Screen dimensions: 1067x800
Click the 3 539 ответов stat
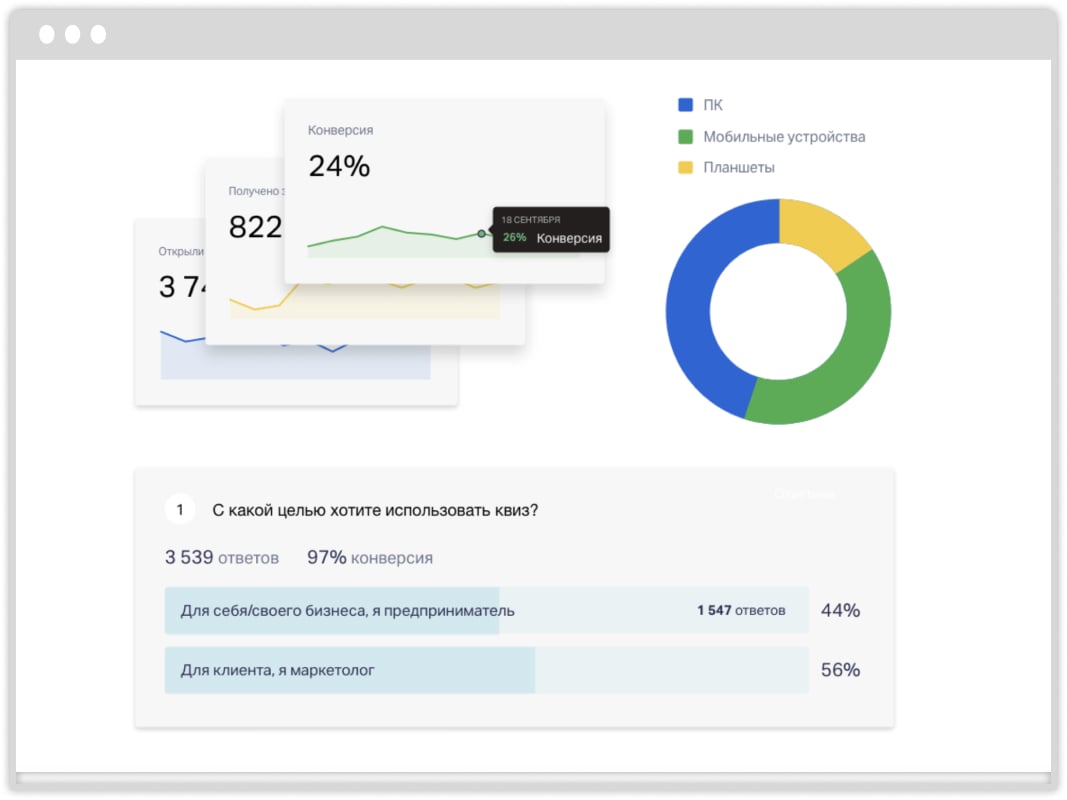click(x=222, y=558)
